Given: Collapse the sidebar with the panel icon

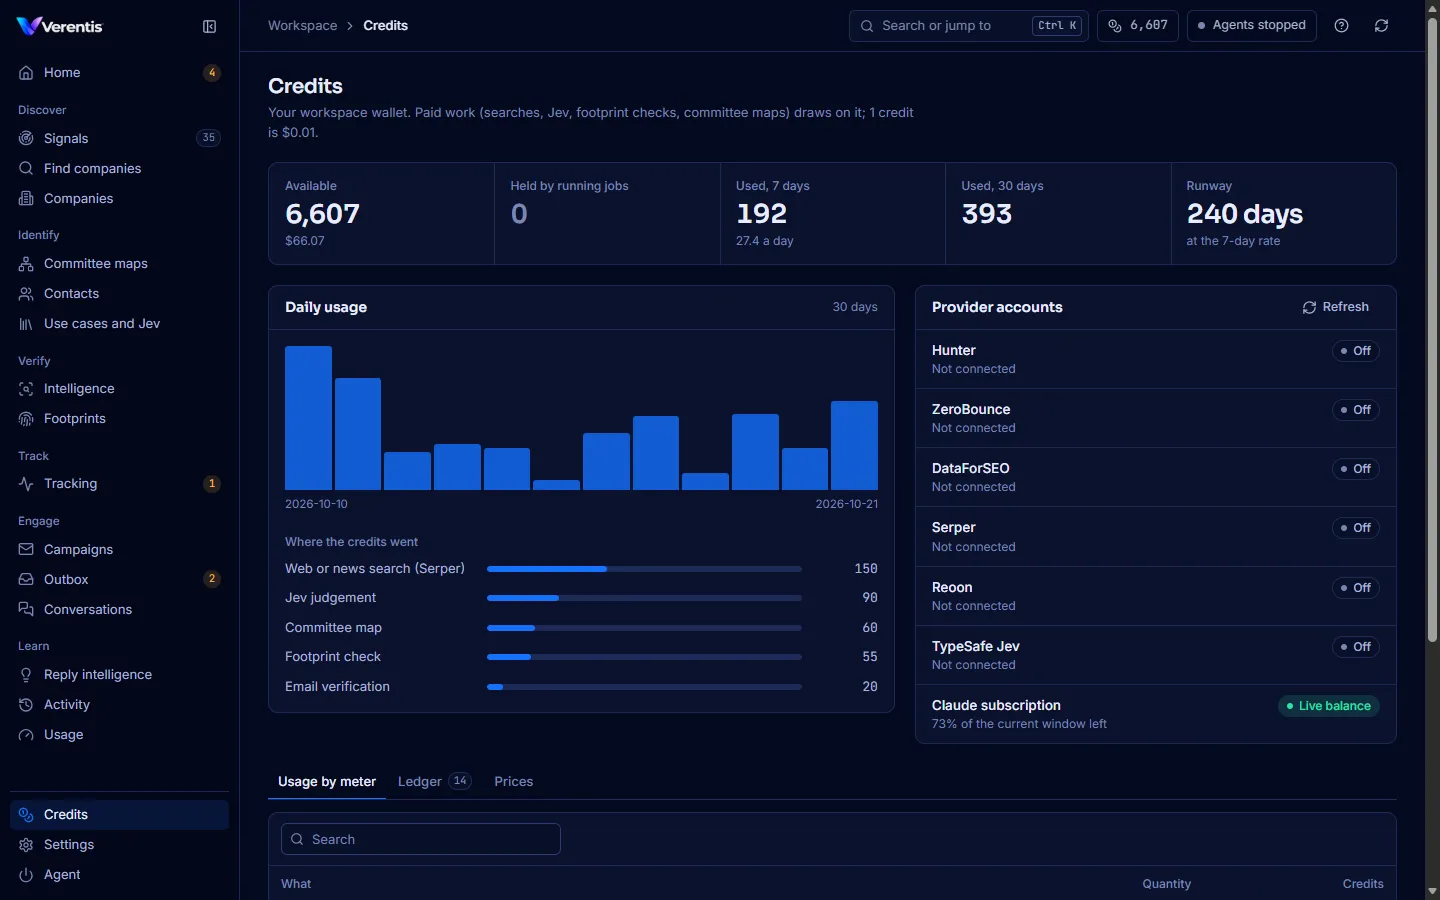Looking at the screenshot, I should (209, 27).
